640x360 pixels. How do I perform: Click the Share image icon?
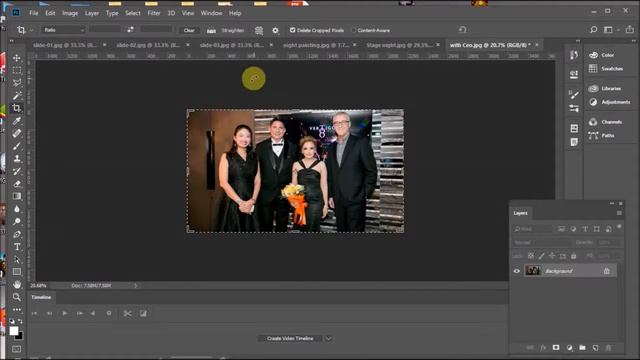click(630, 29)
